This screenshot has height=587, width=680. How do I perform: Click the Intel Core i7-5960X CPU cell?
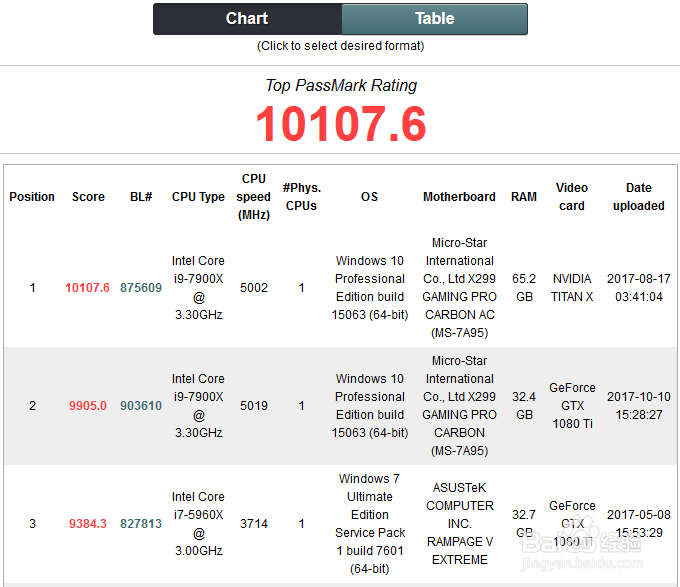(198, 524)
